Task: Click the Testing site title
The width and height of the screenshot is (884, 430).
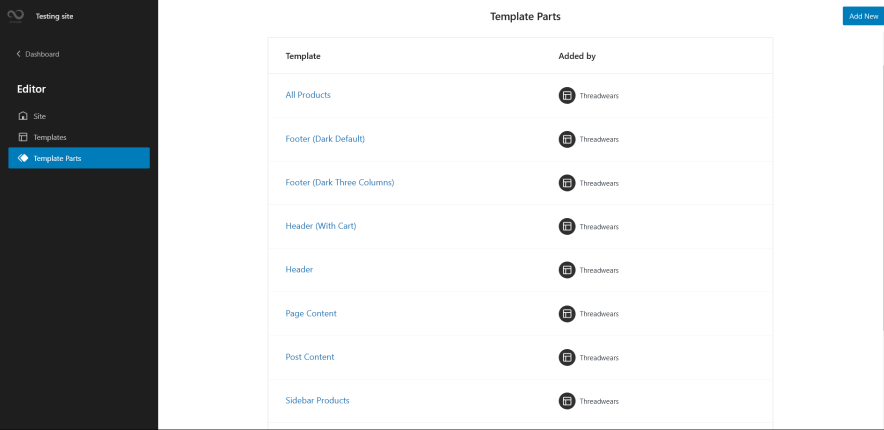Action: pos(54,17)
